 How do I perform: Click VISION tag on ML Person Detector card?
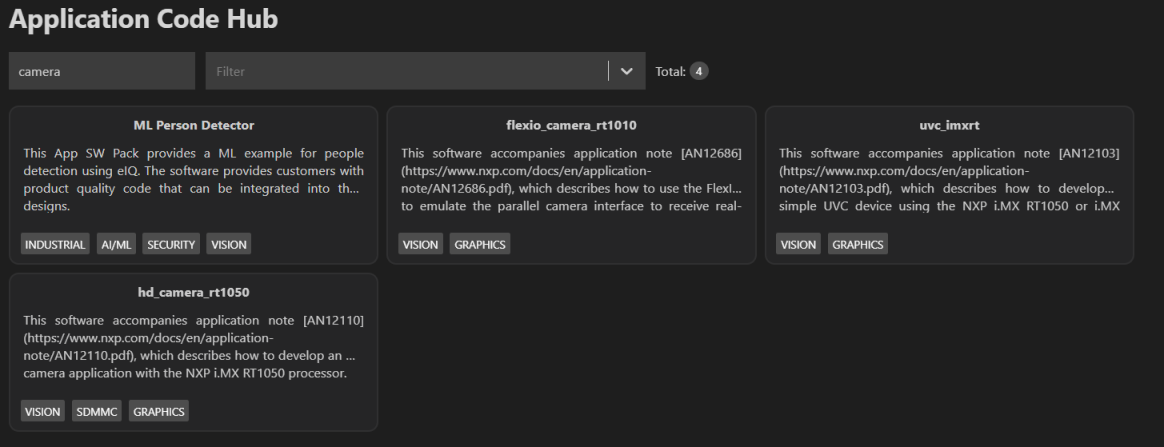pos(228,244)
